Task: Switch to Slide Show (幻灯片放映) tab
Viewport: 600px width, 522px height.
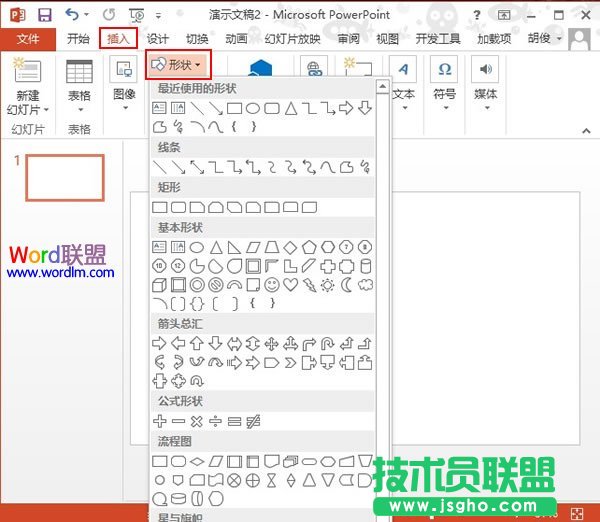Action: click(292, 38)
